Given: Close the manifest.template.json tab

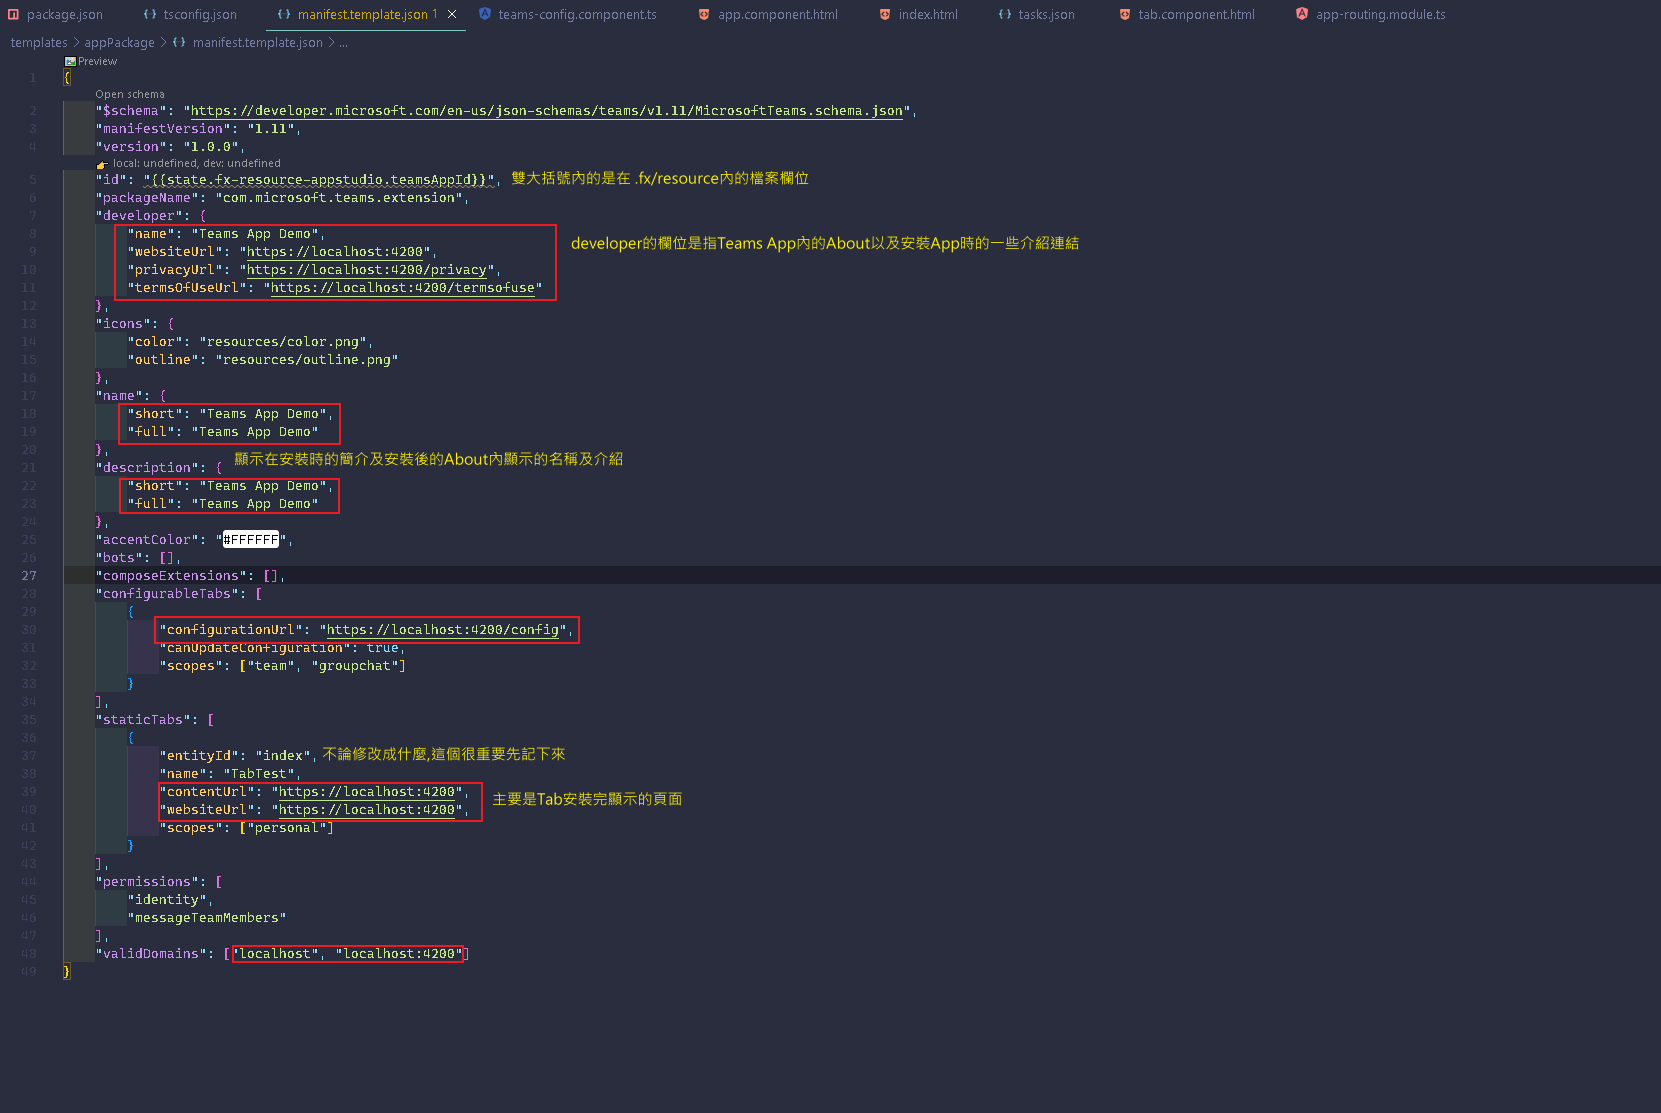Looking at the screenshot, I should [x=452, y=14].
